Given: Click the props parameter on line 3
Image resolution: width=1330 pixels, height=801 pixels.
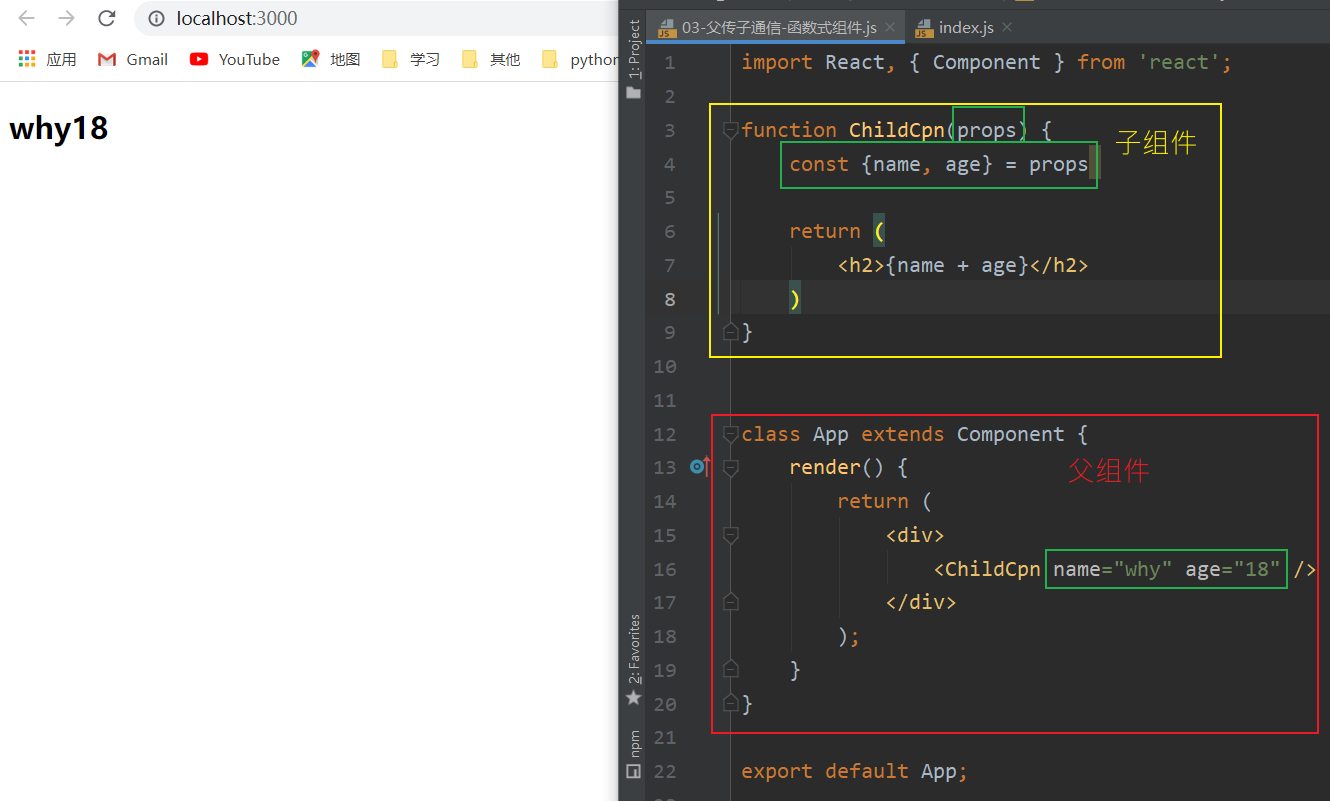Looking at the screenshot, I should (987, 130).
